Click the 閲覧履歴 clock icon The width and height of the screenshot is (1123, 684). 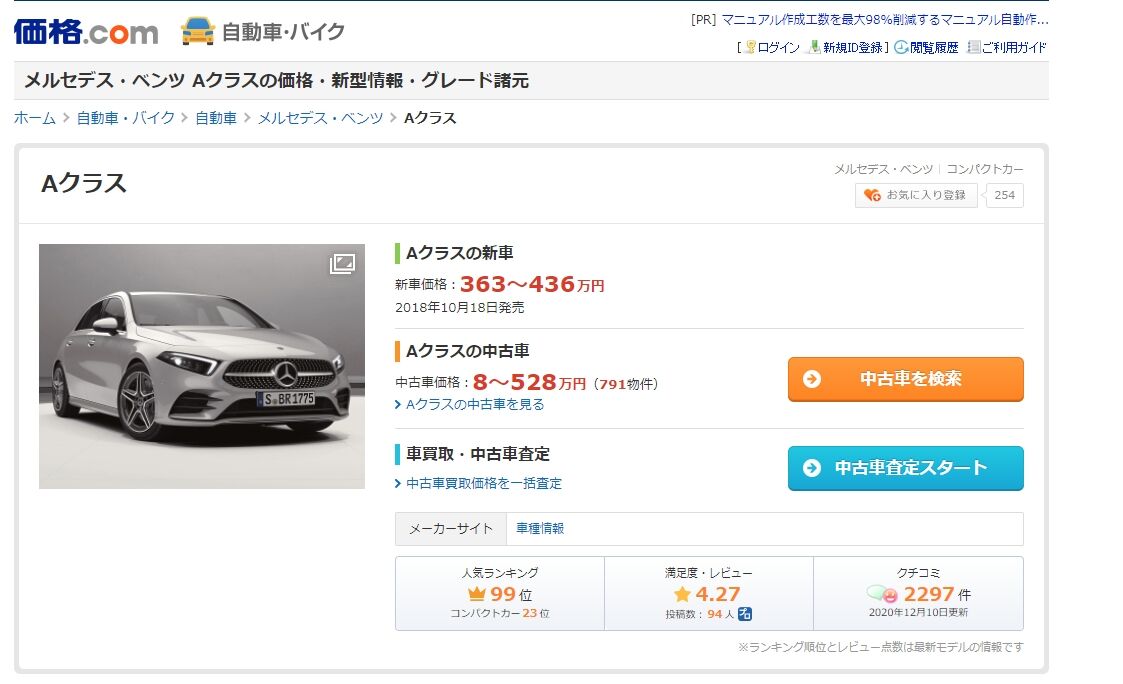[x=901, y=47]
